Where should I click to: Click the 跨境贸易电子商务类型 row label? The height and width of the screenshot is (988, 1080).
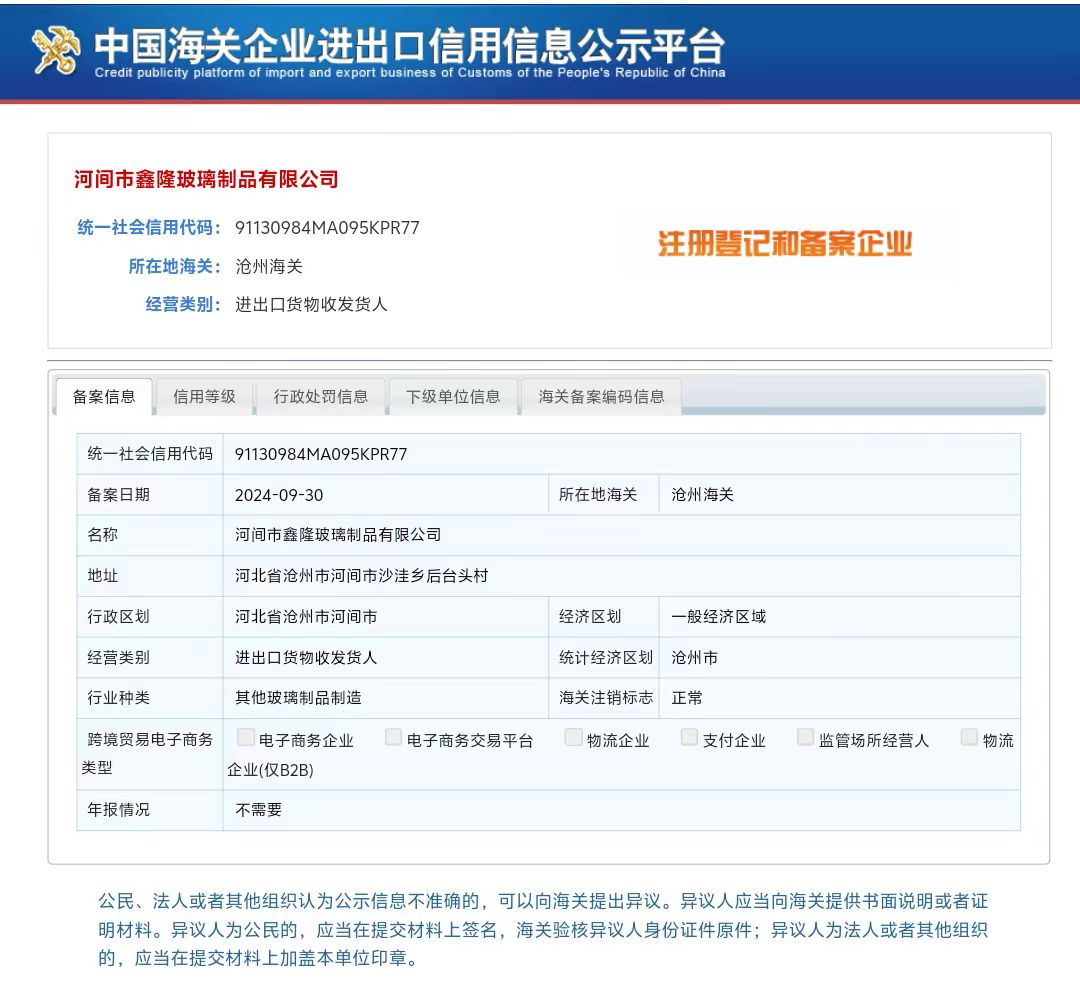(x=147, y=754)
